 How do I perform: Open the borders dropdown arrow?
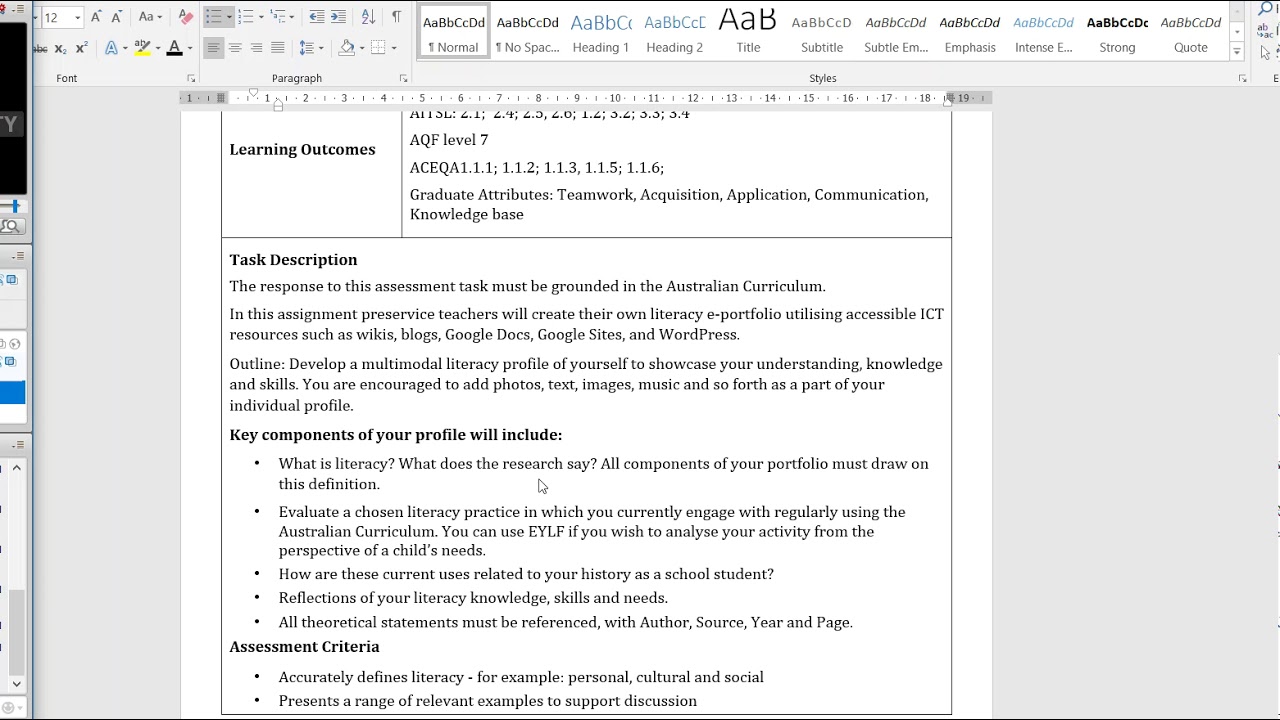click(x=393, y=48)
